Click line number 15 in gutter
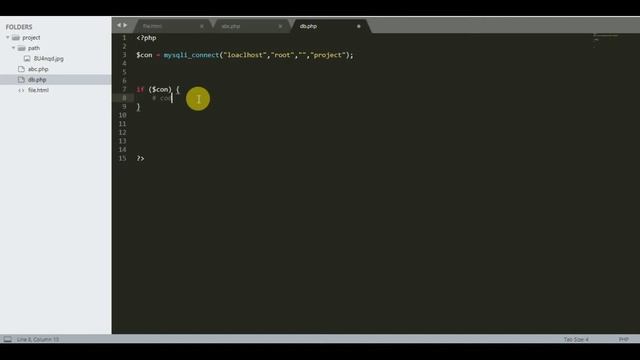640x360 pixels. [x=122, y=158]
